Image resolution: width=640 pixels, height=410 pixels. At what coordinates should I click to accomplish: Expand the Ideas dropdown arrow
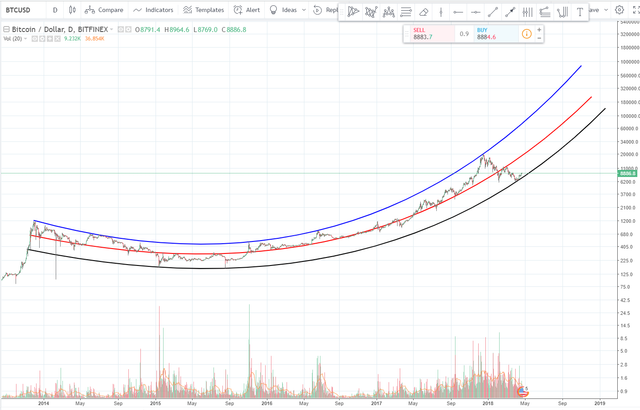pos(304,10)
